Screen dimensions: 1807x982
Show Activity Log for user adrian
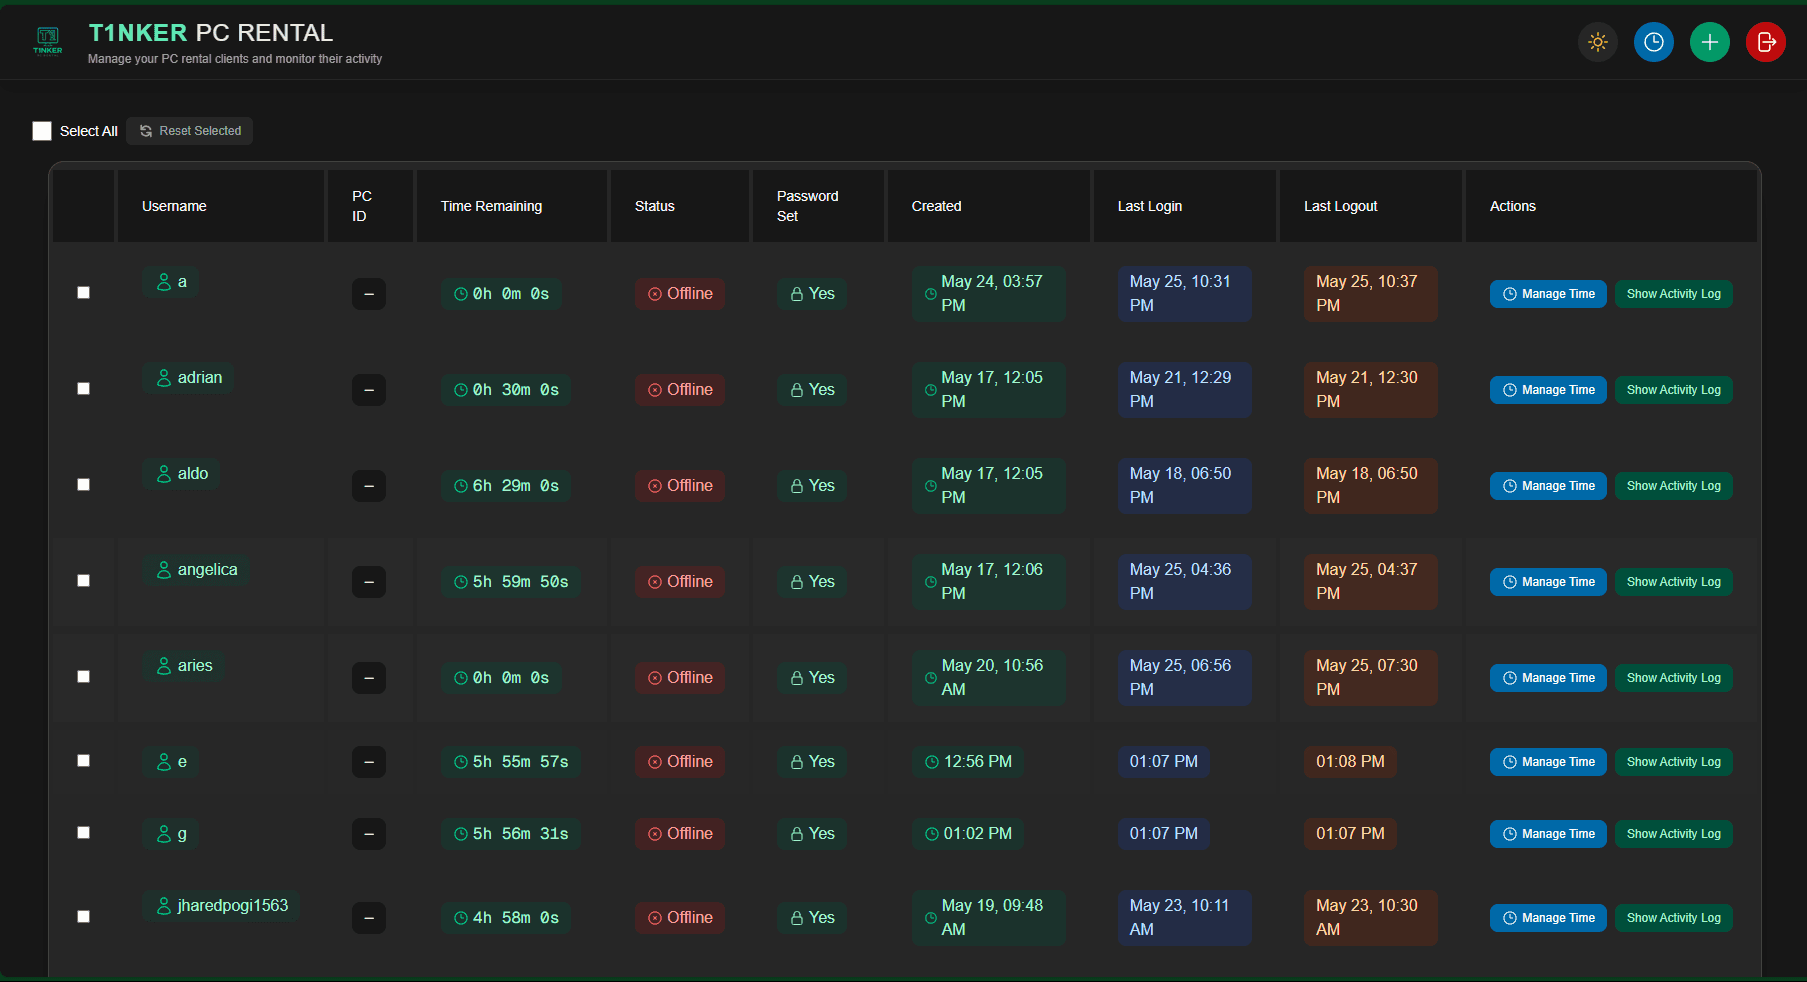point(1674,390)
